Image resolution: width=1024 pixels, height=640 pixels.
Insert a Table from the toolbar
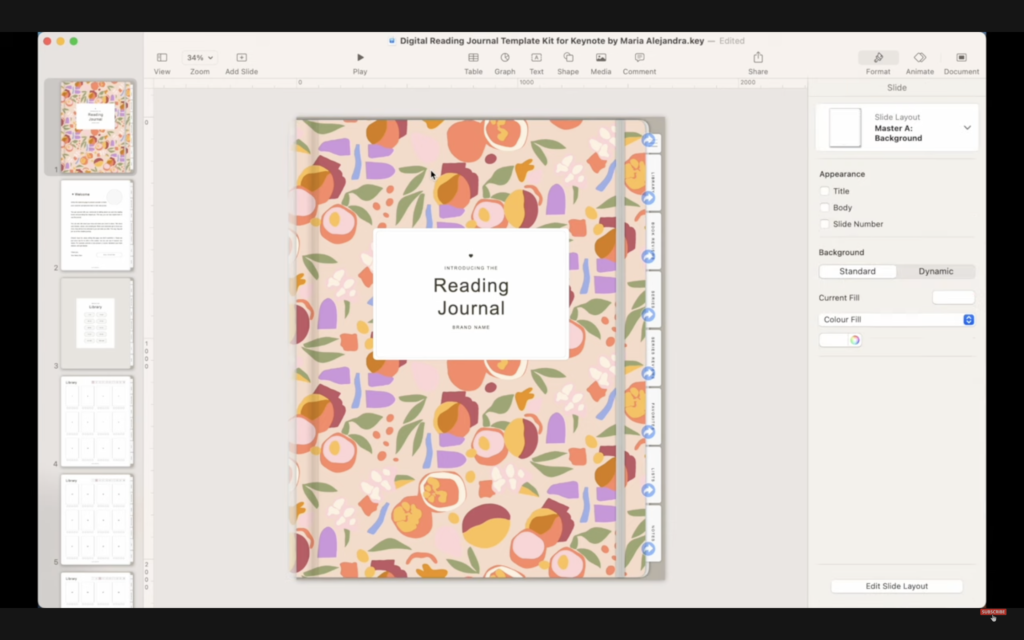[x=473, y=62]
